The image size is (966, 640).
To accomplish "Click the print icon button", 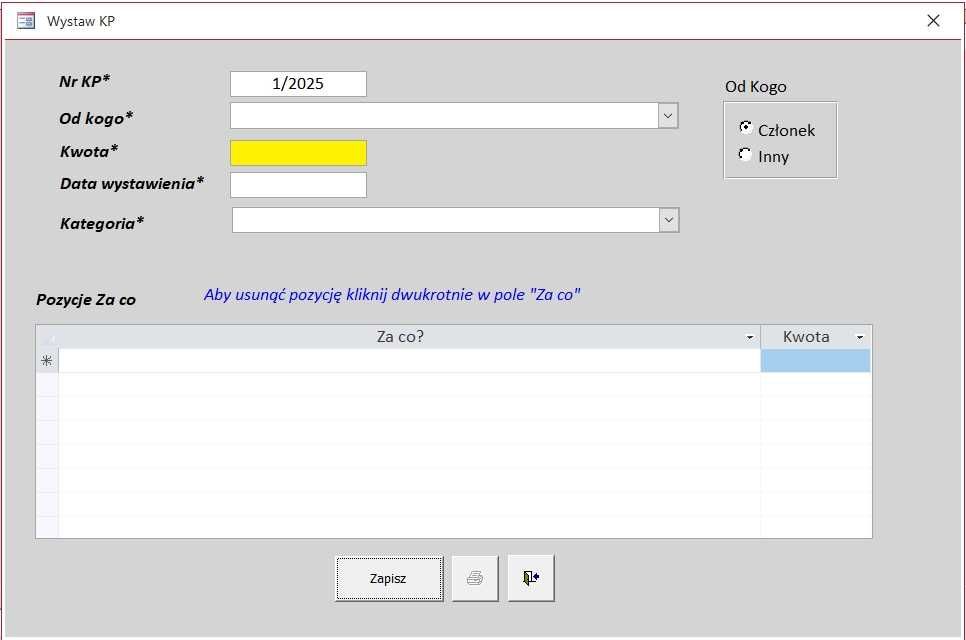I will 474,578.
